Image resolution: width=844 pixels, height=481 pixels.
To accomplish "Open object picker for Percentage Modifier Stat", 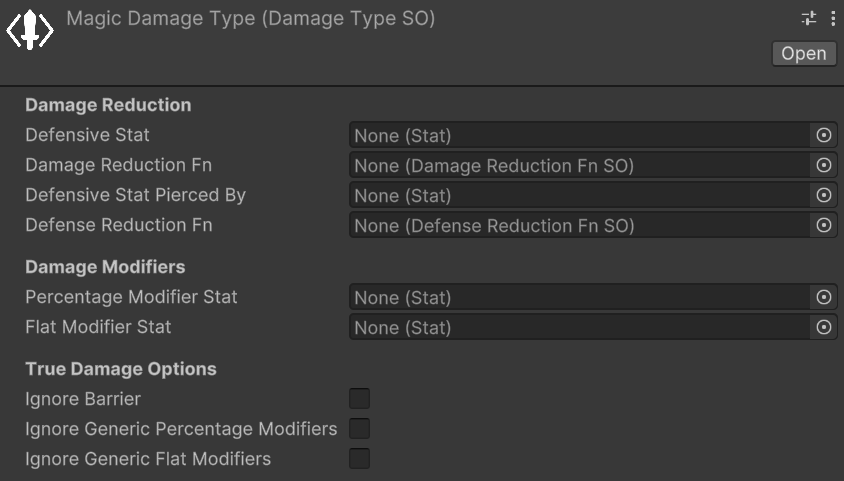I will 824,297.
